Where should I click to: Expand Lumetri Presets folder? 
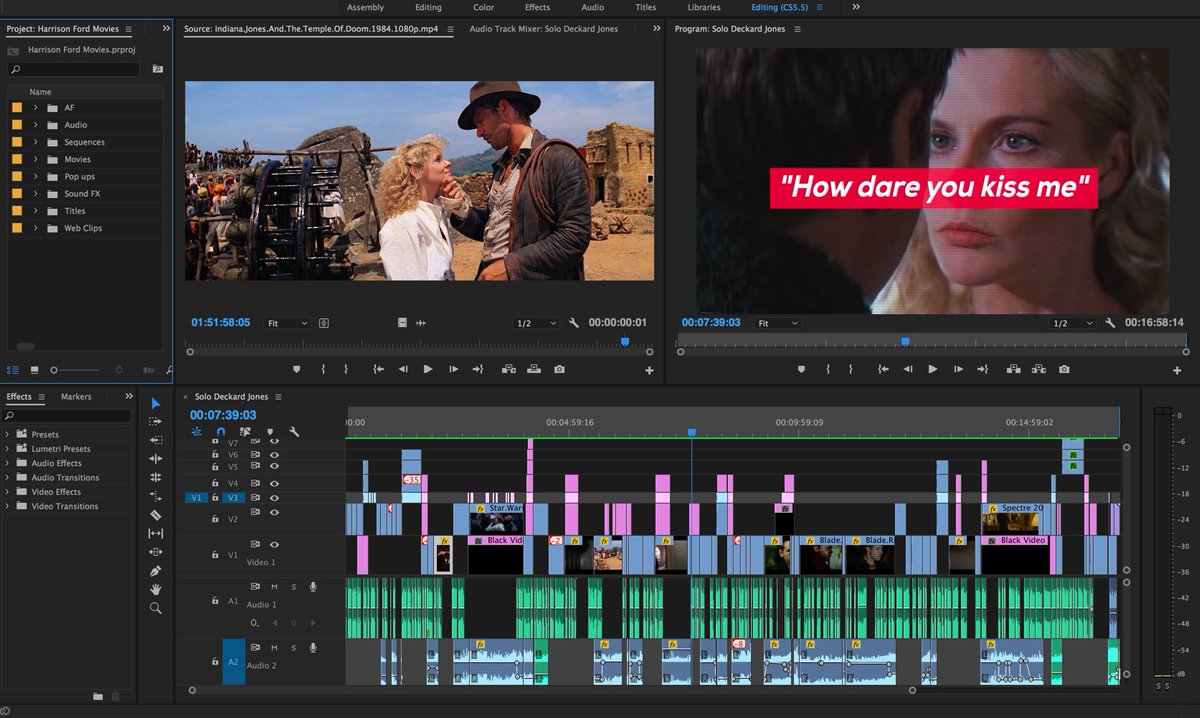[8, 449]
